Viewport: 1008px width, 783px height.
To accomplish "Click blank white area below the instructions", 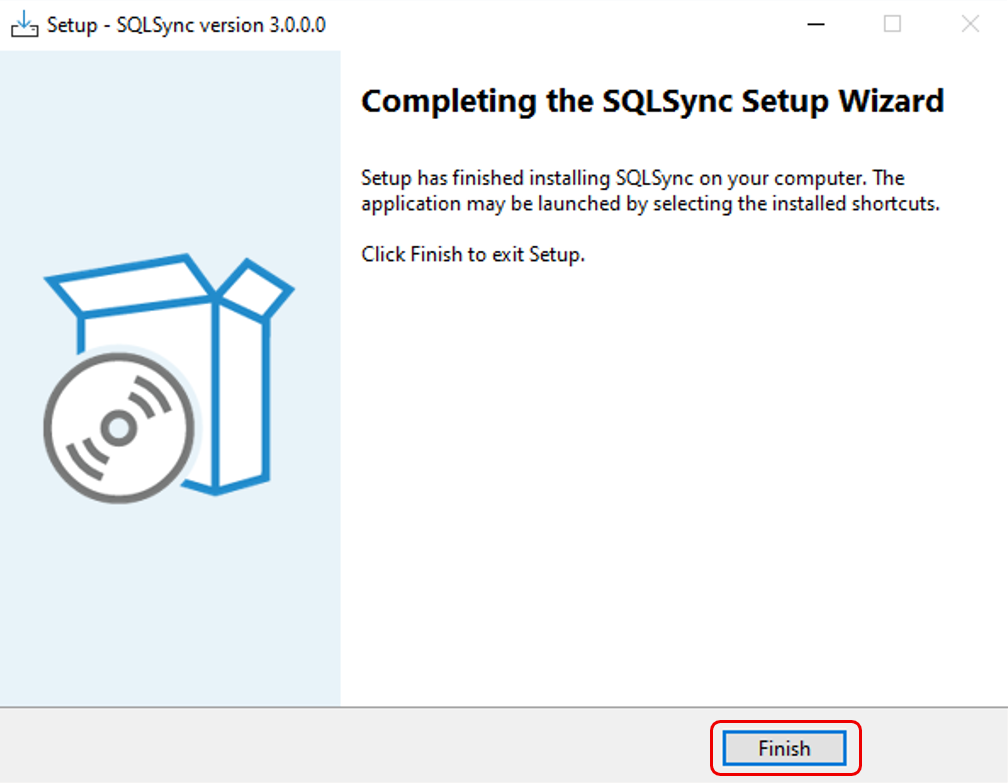I will point(670,480).
